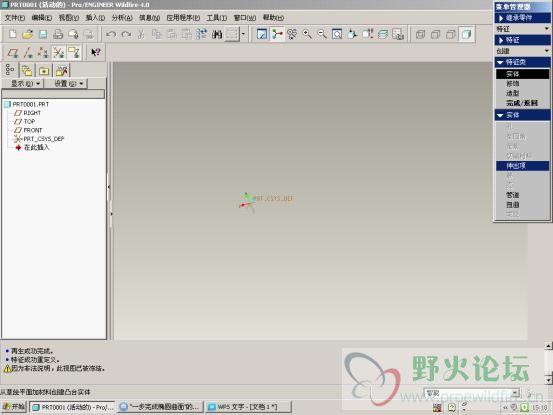Toggle datum axes display icon
This screenshot has height=415, width=553.
28,53
